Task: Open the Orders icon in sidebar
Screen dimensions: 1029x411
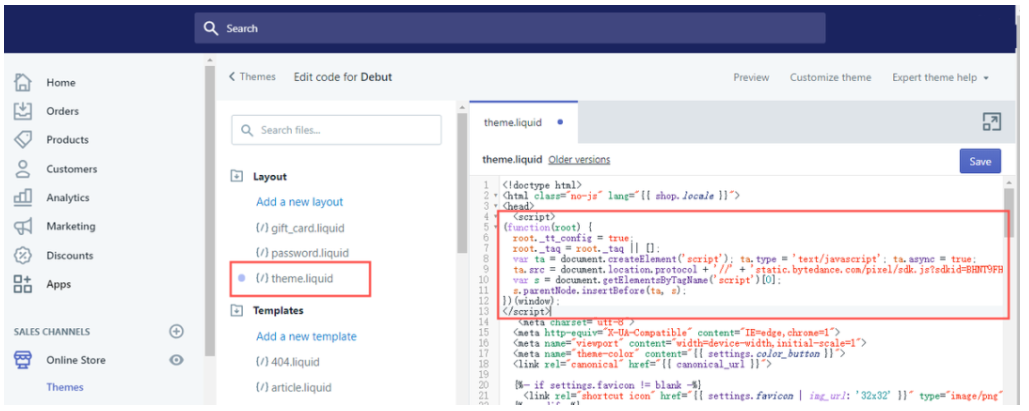Action: pyautogui.click(x=23, y=111)
